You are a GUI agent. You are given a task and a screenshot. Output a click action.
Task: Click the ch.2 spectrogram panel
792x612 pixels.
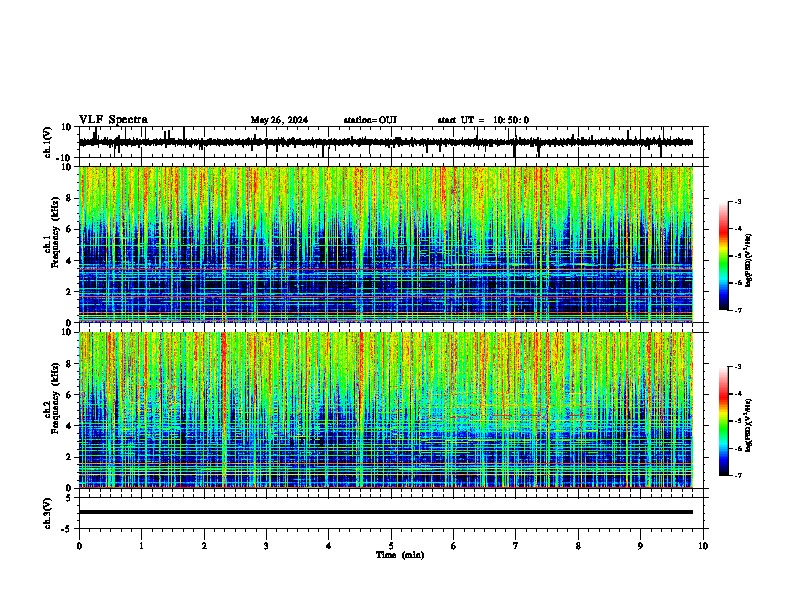(x=386, y=410)
